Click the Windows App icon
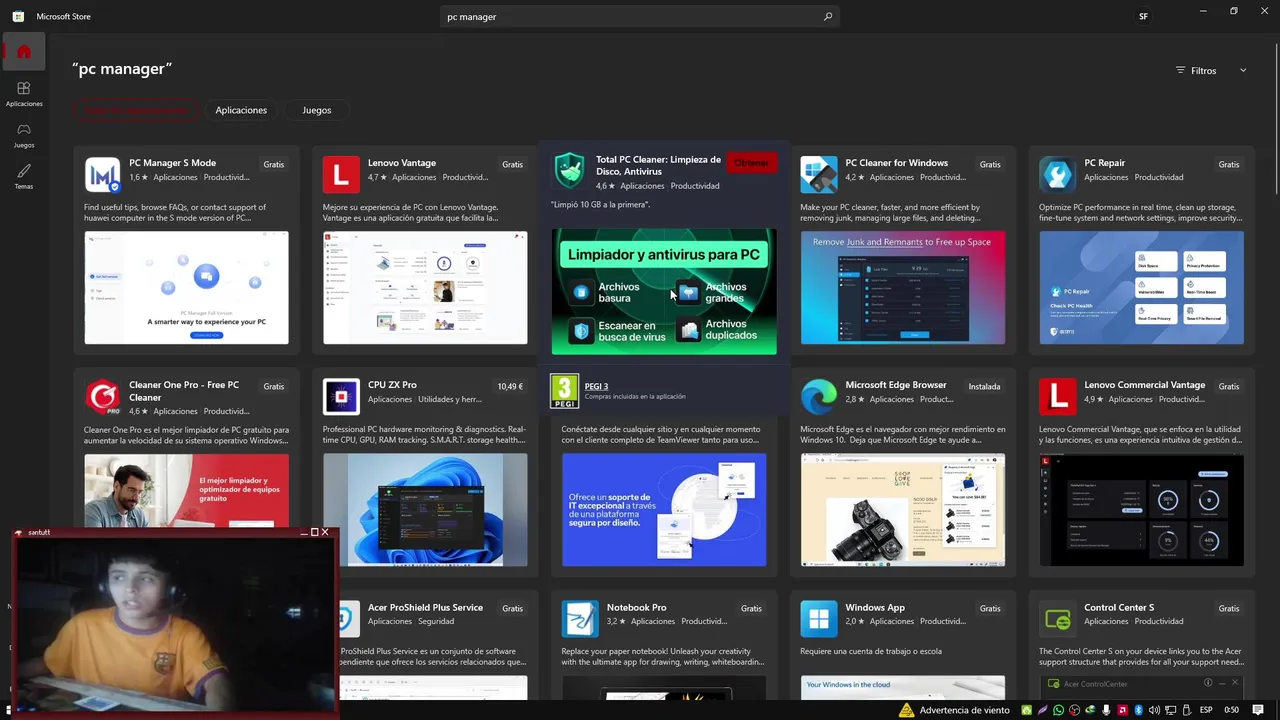 (x=819, y=619)
